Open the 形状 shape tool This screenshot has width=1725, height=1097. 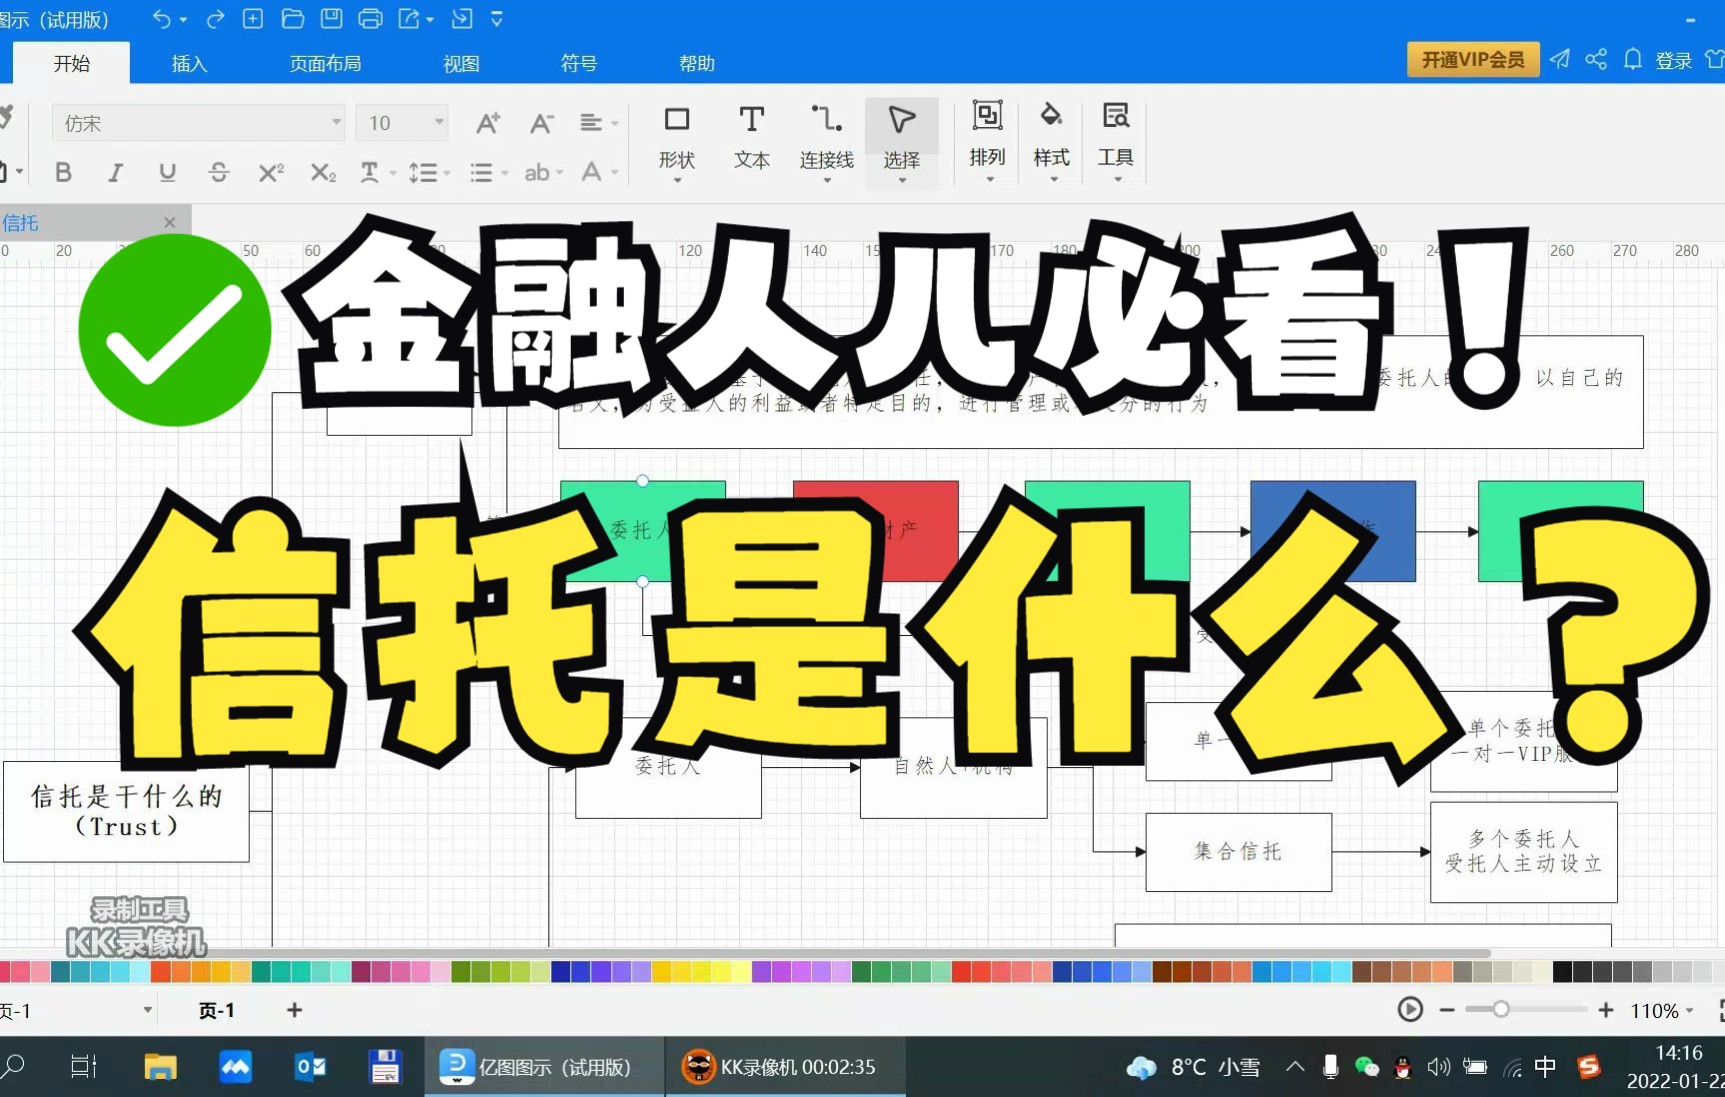677,142
